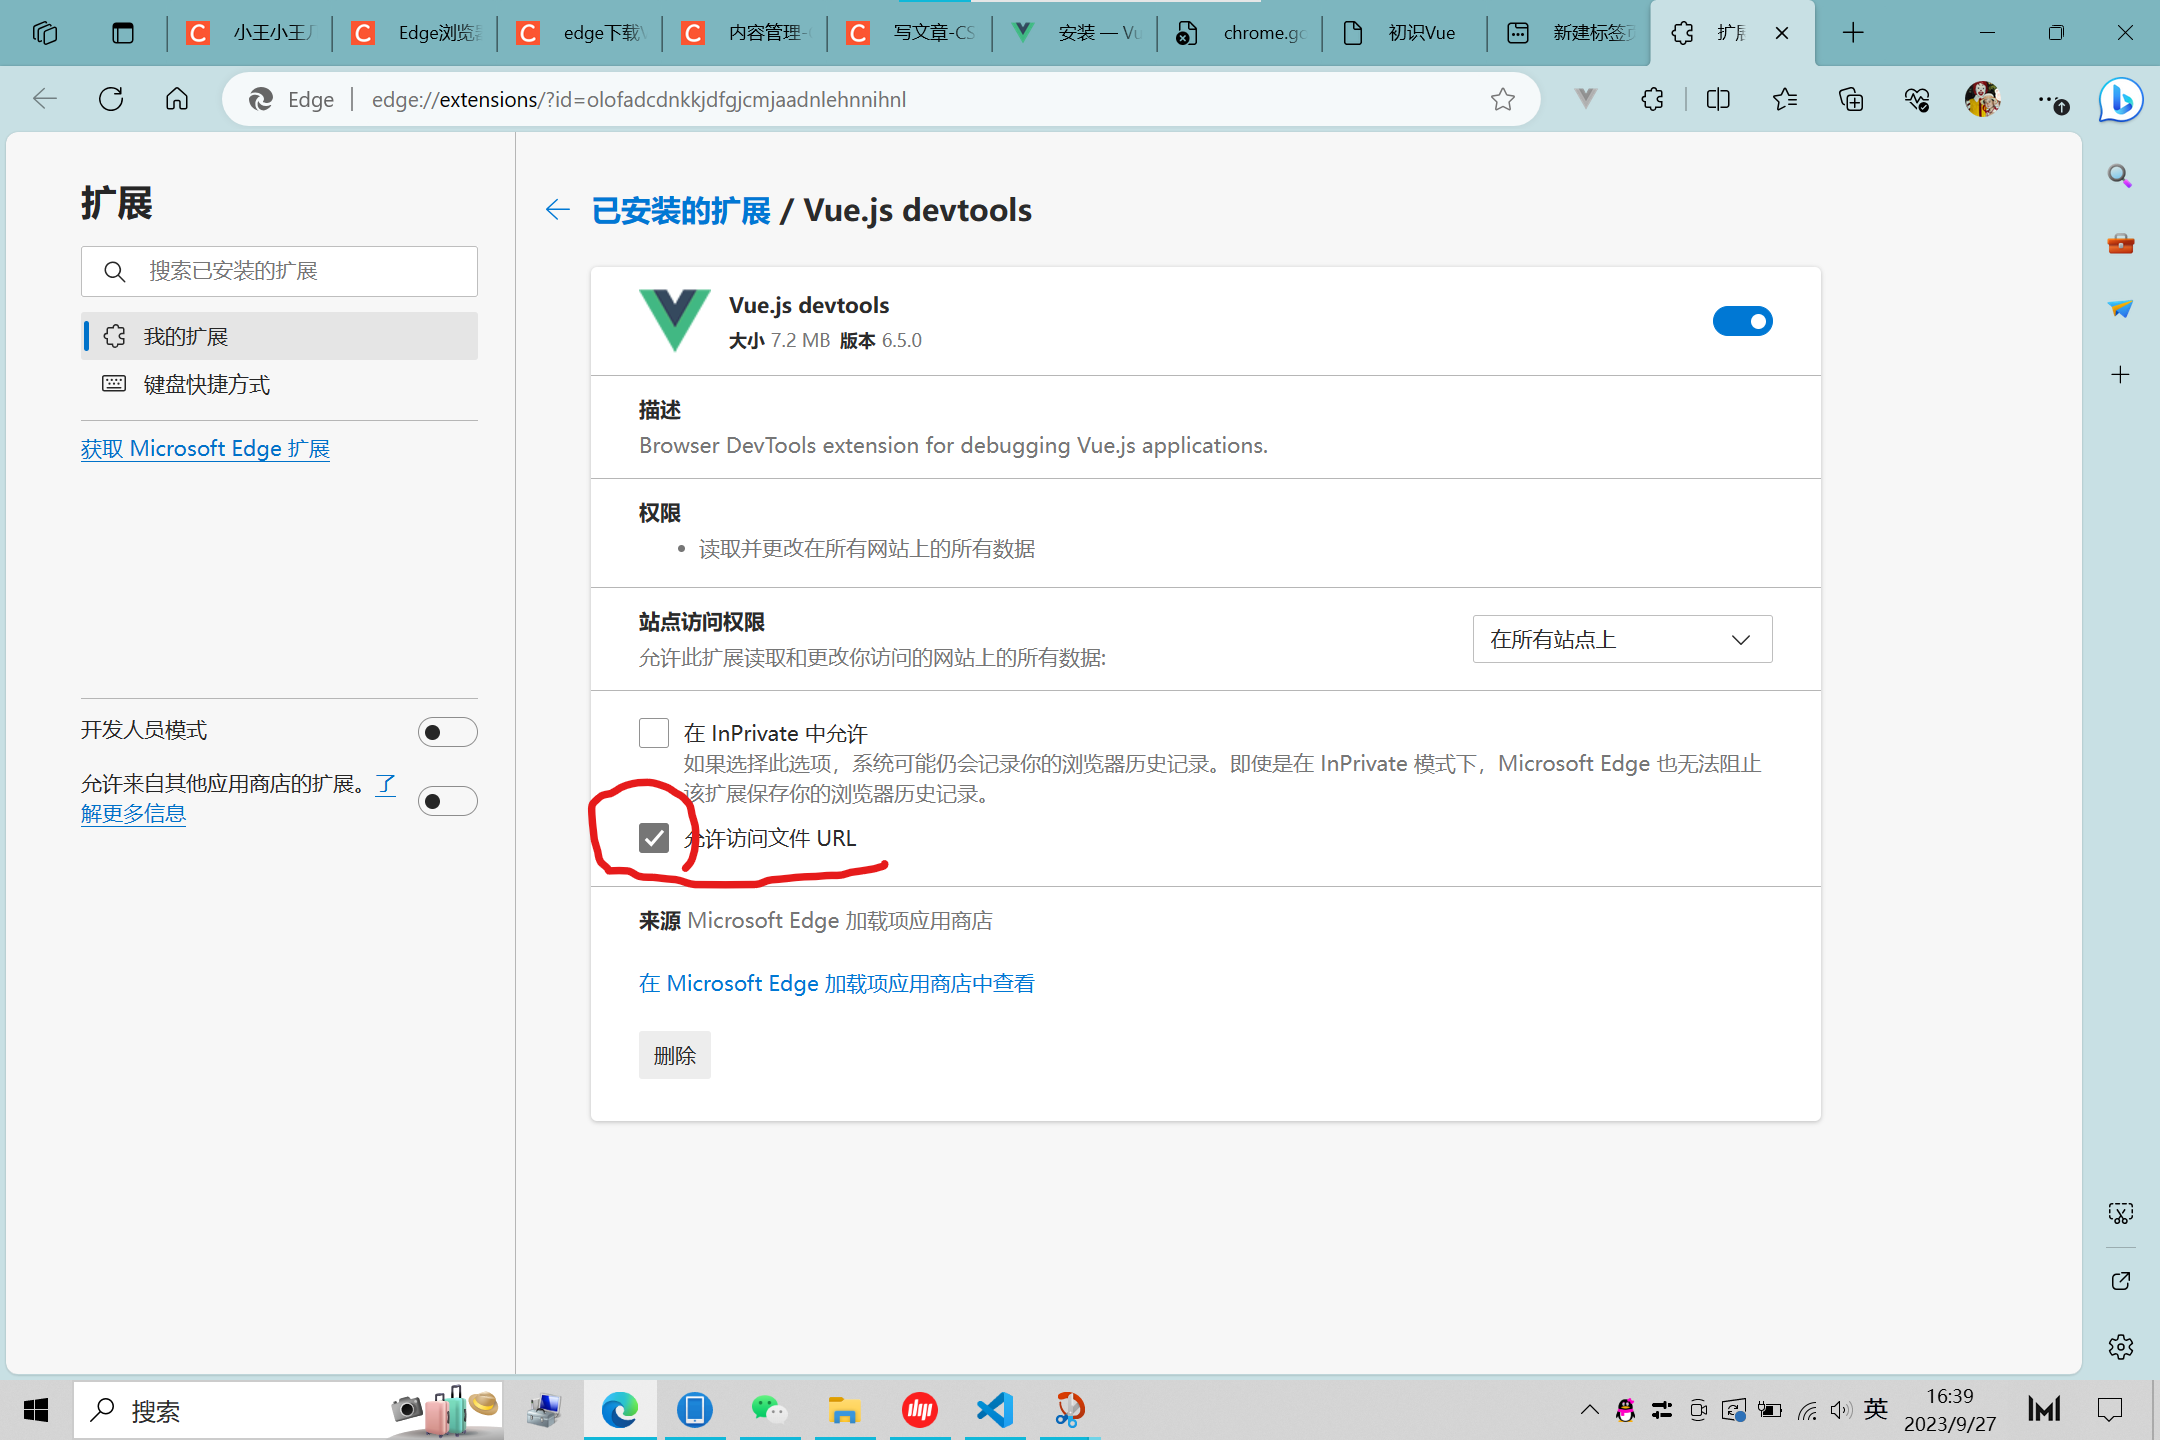Click the Windows taskbar search box

point(288,1410)
